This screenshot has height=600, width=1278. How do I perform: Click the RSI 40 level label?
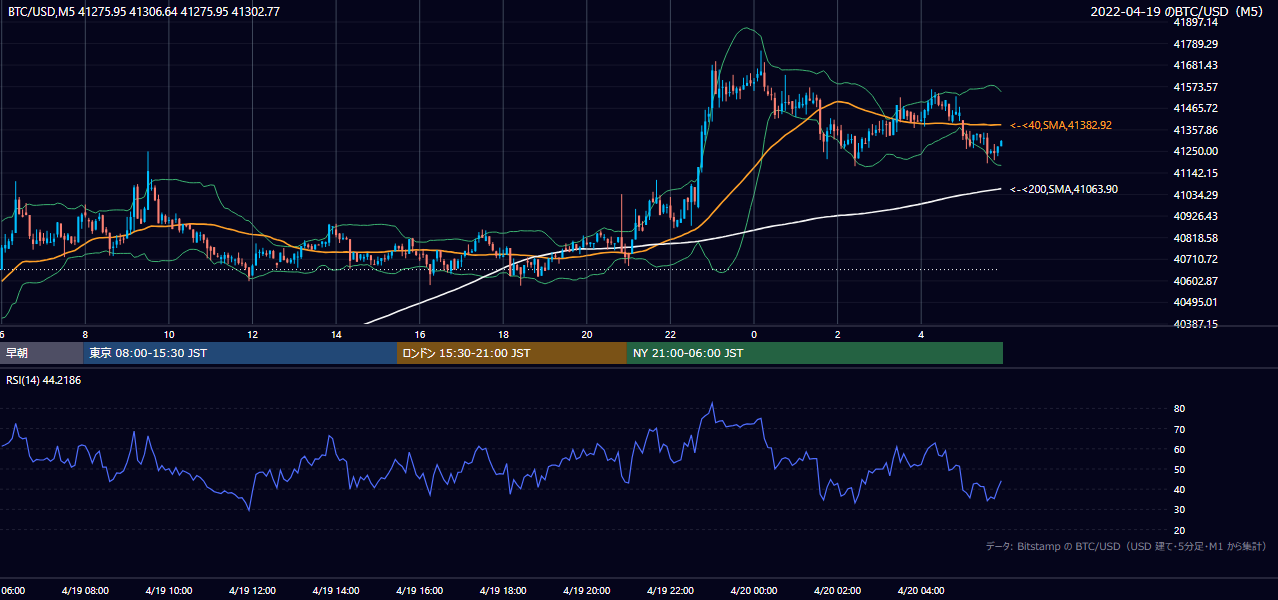coord(1180,490)
